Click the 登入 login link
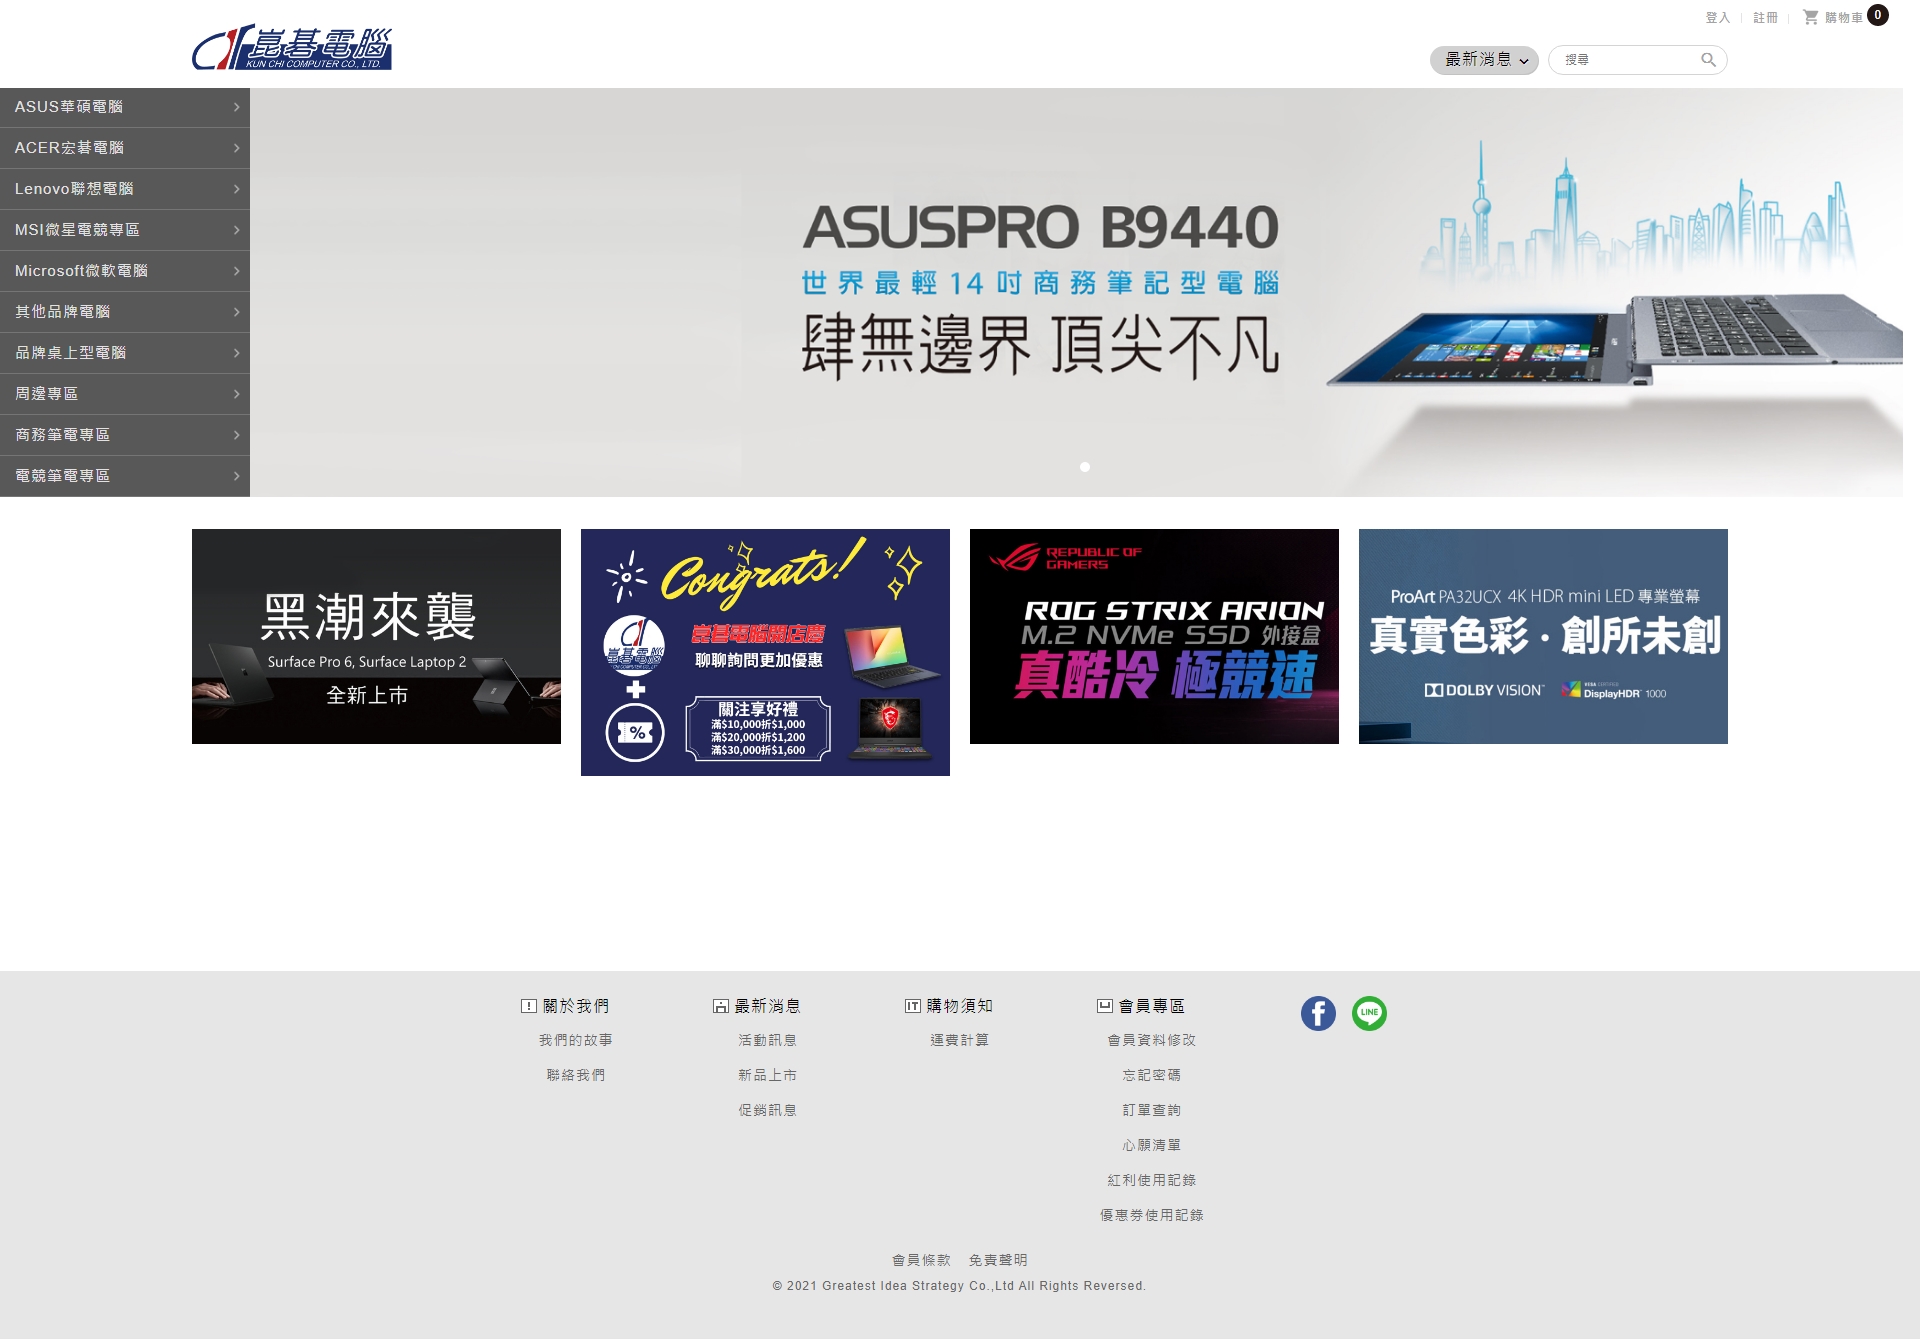The image size is (1920, 1339). [1717, 18]
